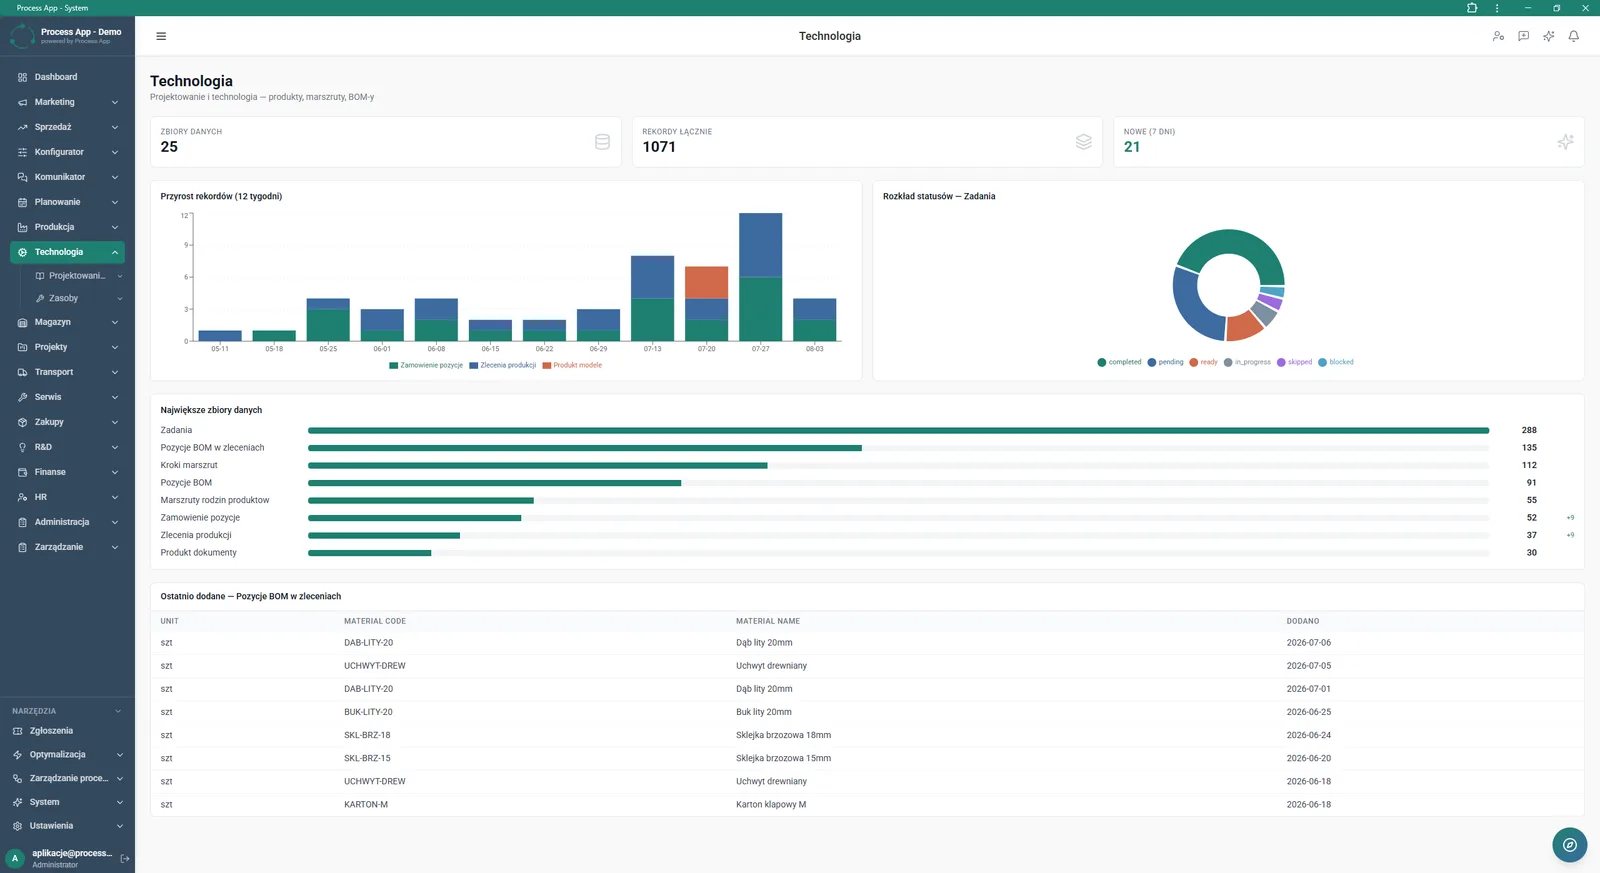Toggle the Produkt modele chart legend
Viewport: 1600px width, 873px height.
(x=572, y=365)
